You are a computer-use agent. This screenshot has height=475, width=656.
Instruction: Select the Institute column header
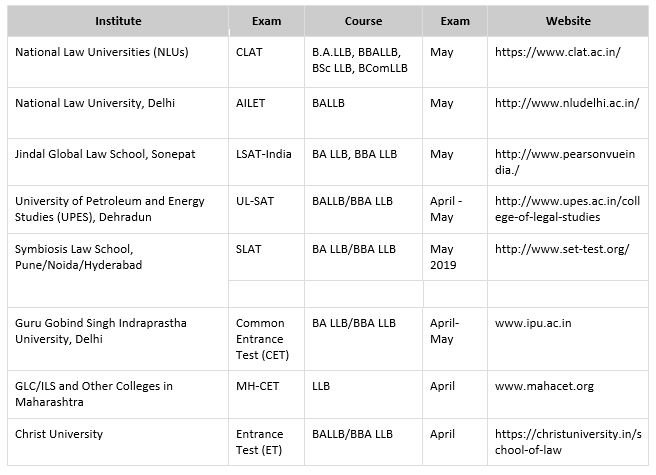point(117,21)
